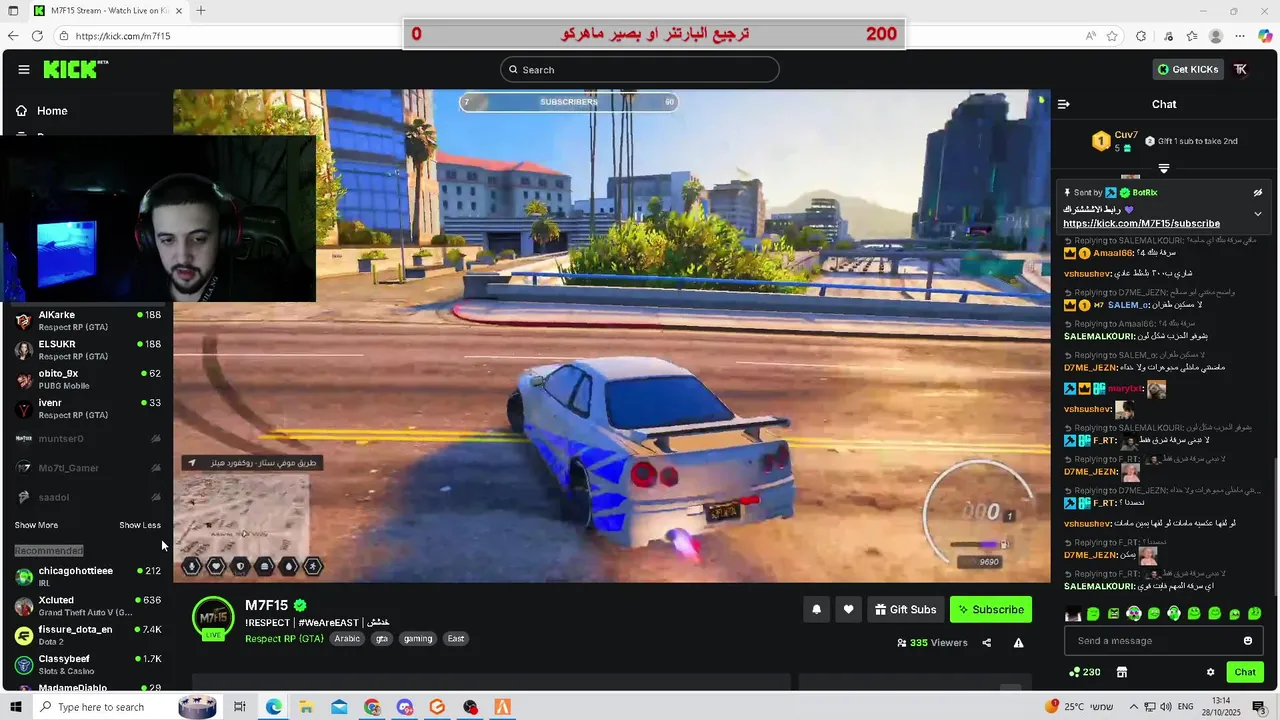This screenshot has height=720, width=1280.
Task: Open the kick.com/M7F15/subscribe link
Action: pos(1141,224)
